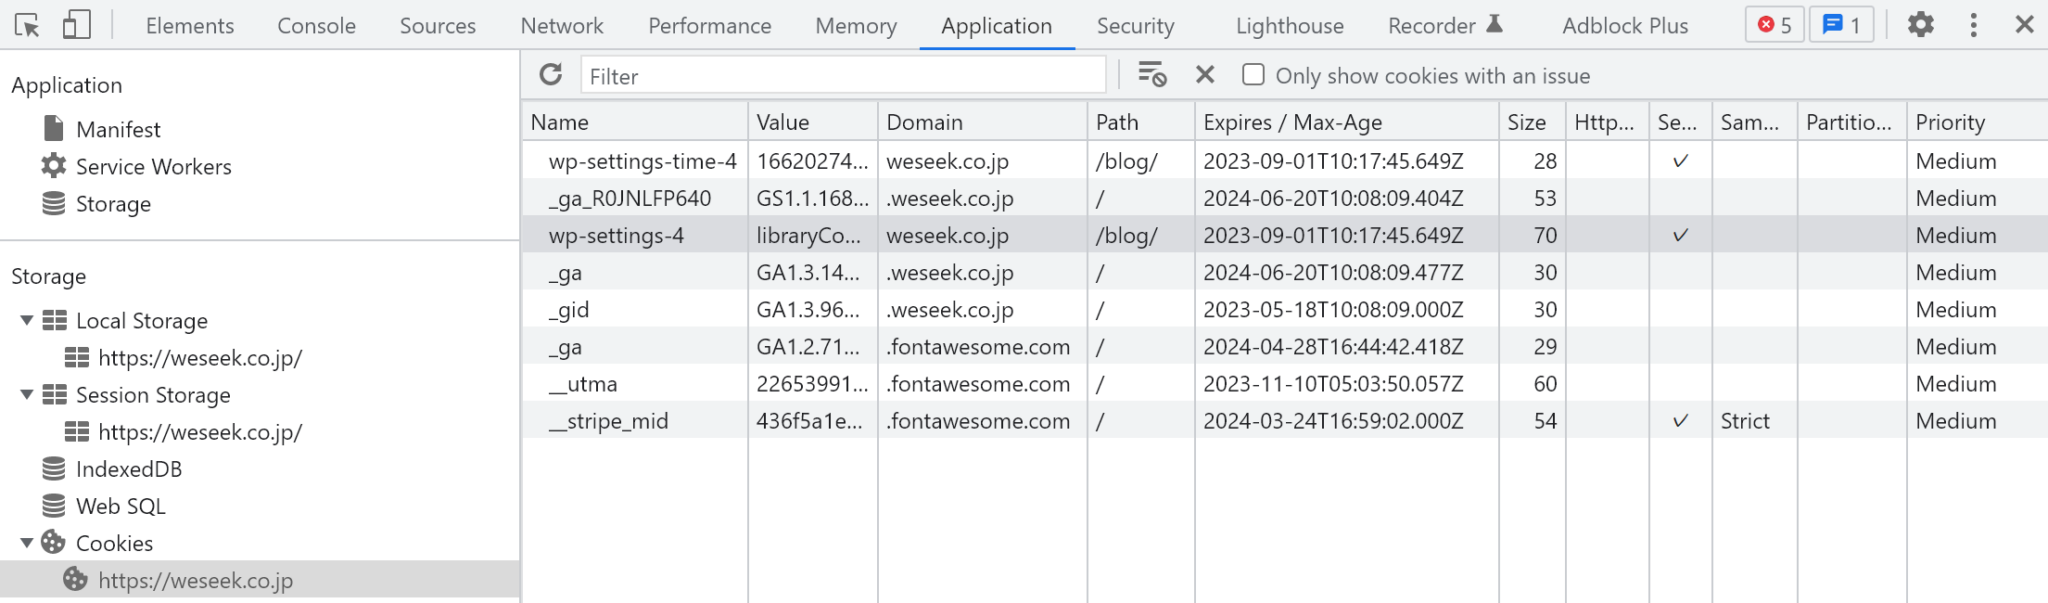The height and width of the screenshot is (603, 2048).
Task: Click the blue issues counter badge
Action: point(1841,25)
